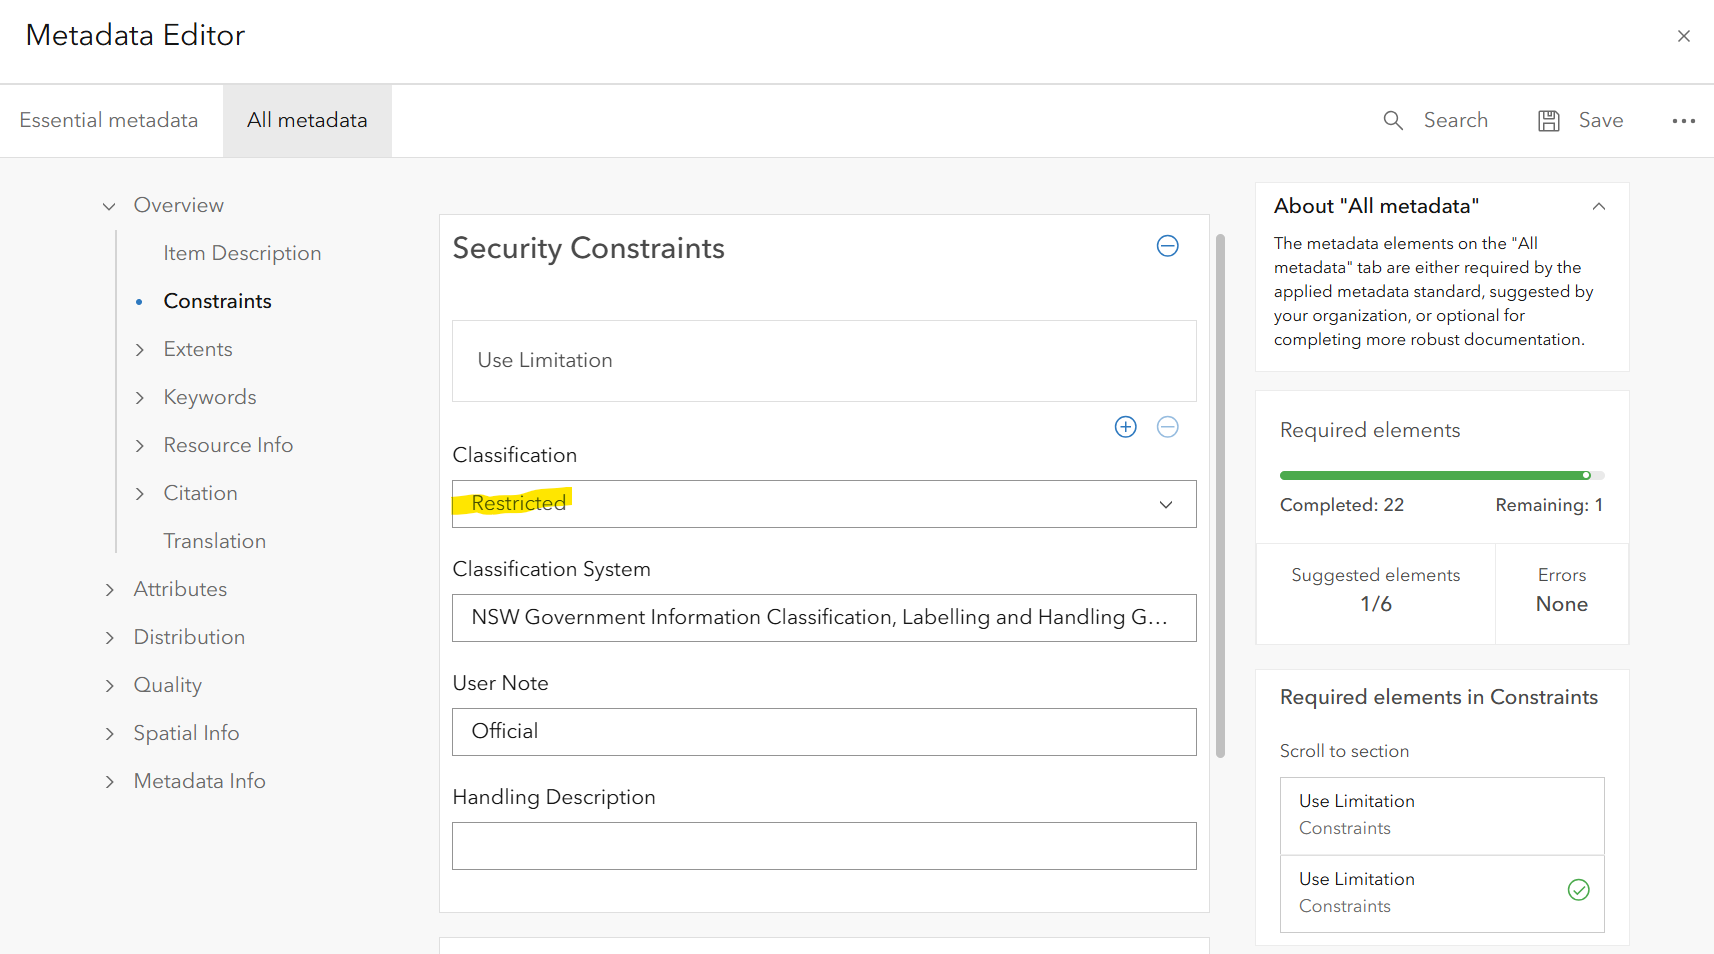Image resolution: width=1714 pixels, height=954 pixels.
Task: Click the Overview label
Action: tap(179, 205)
